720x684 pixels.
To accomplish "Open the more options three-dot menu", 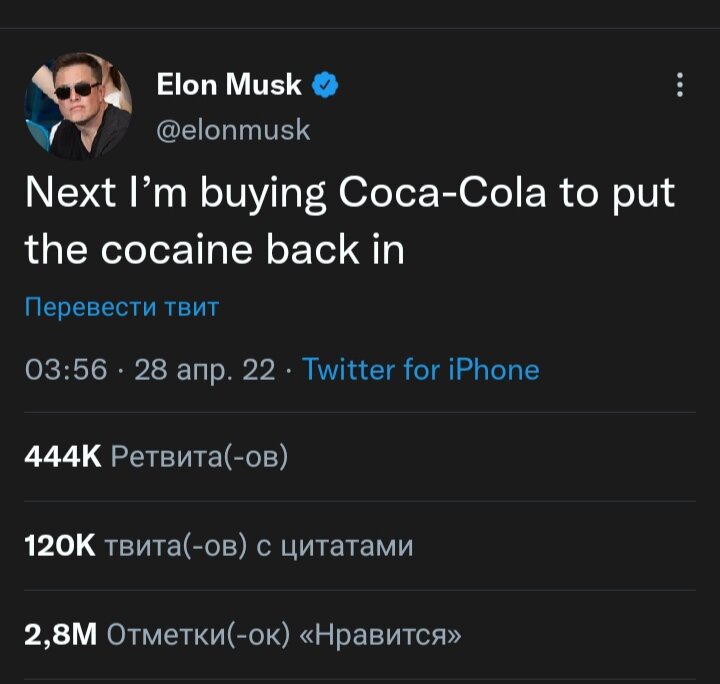I will pyautogui.click(x=680, y=86).
